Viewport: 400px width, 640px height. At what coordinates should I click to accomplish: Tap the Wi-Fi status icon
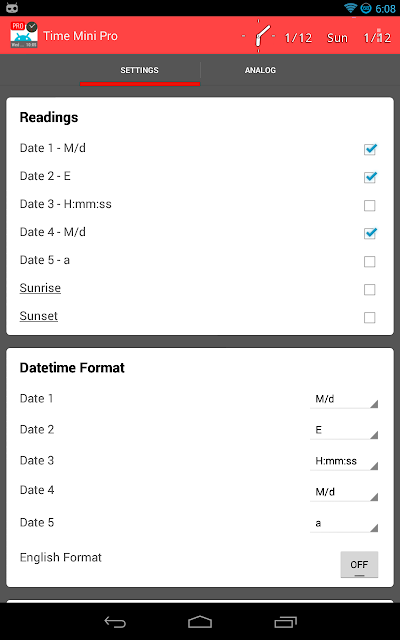coord(350,8)
